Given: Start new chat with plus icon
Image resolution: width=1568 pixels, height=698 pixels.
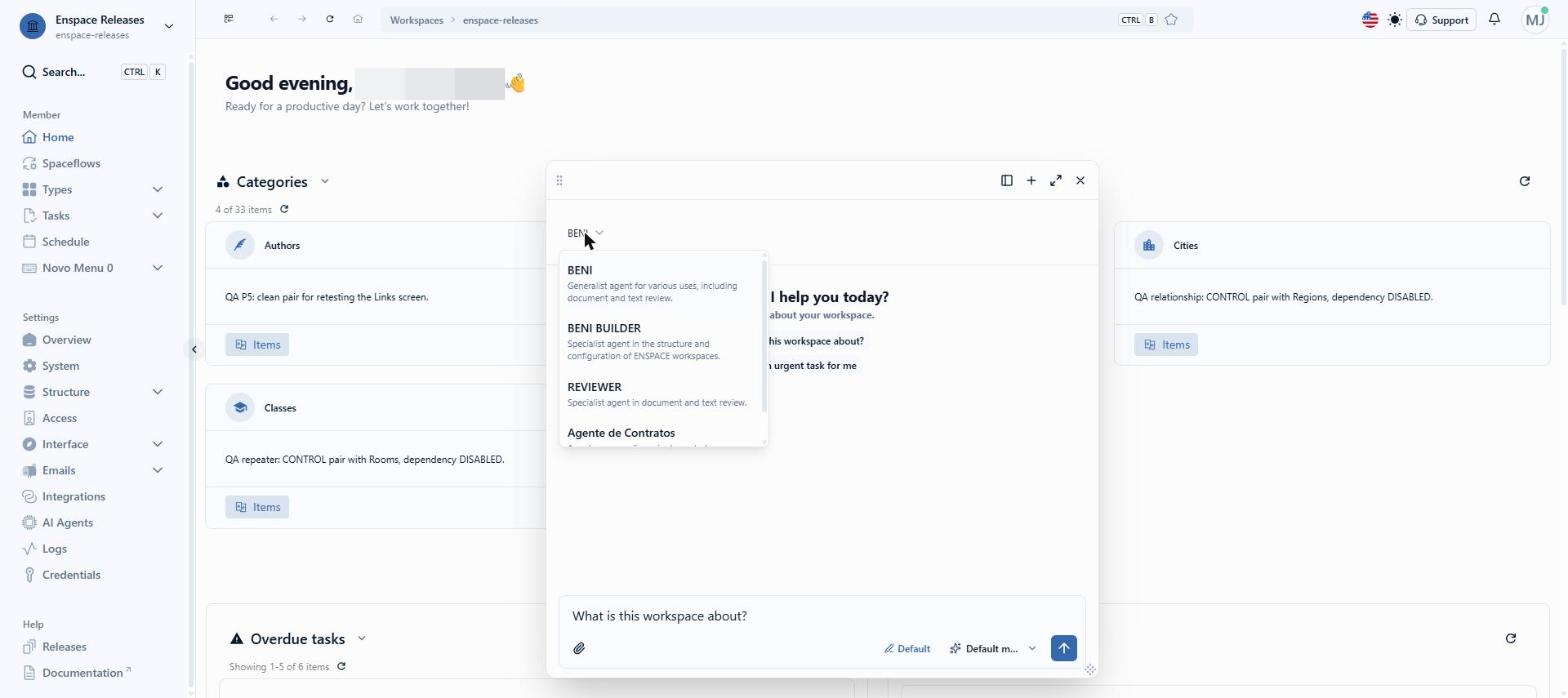Looking at the screenshot, I should [1031, 180].
